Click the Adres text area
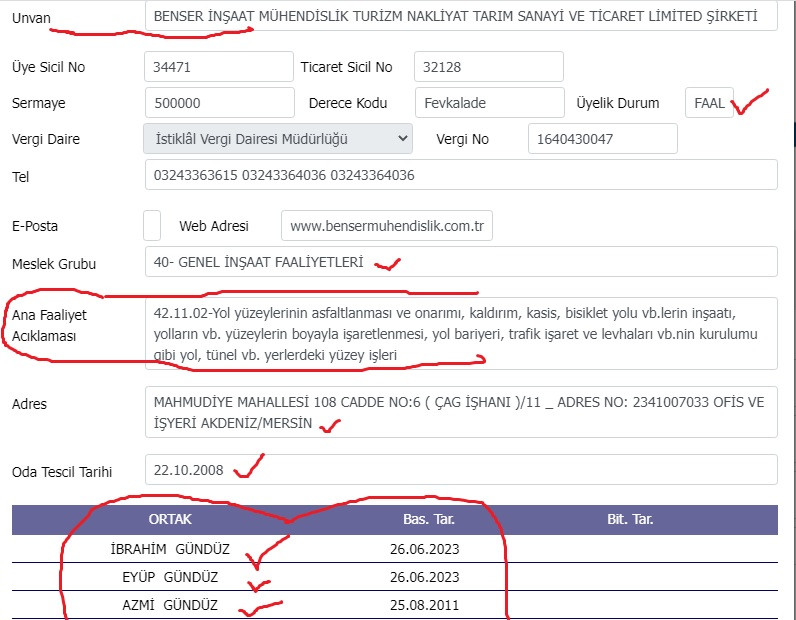The height and width of the screenshot is (620, 796). (461, 412)
